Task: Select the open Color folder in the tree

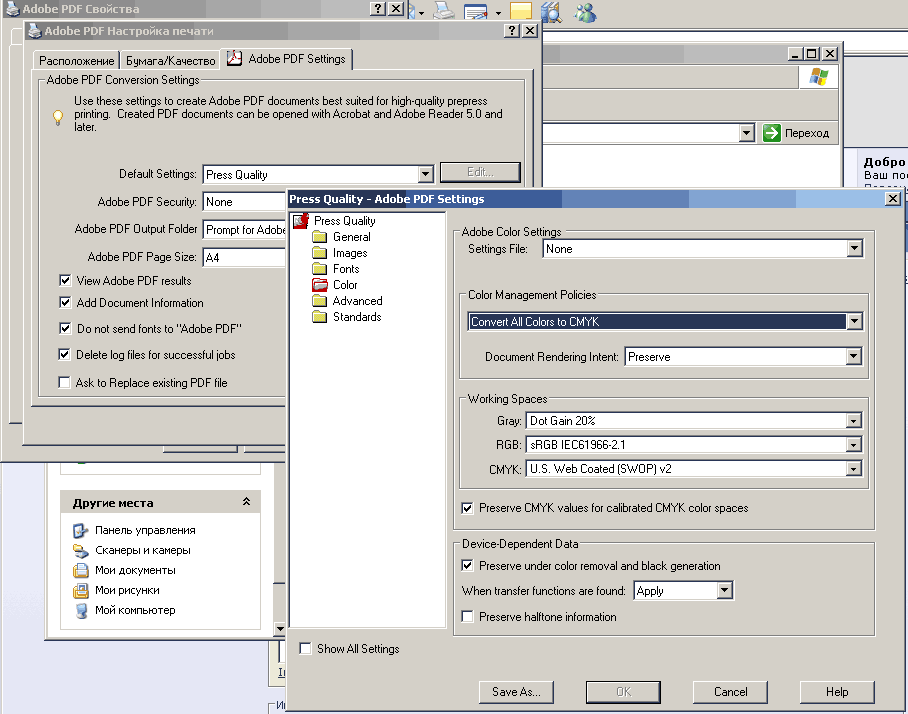Action: [320, 285]
